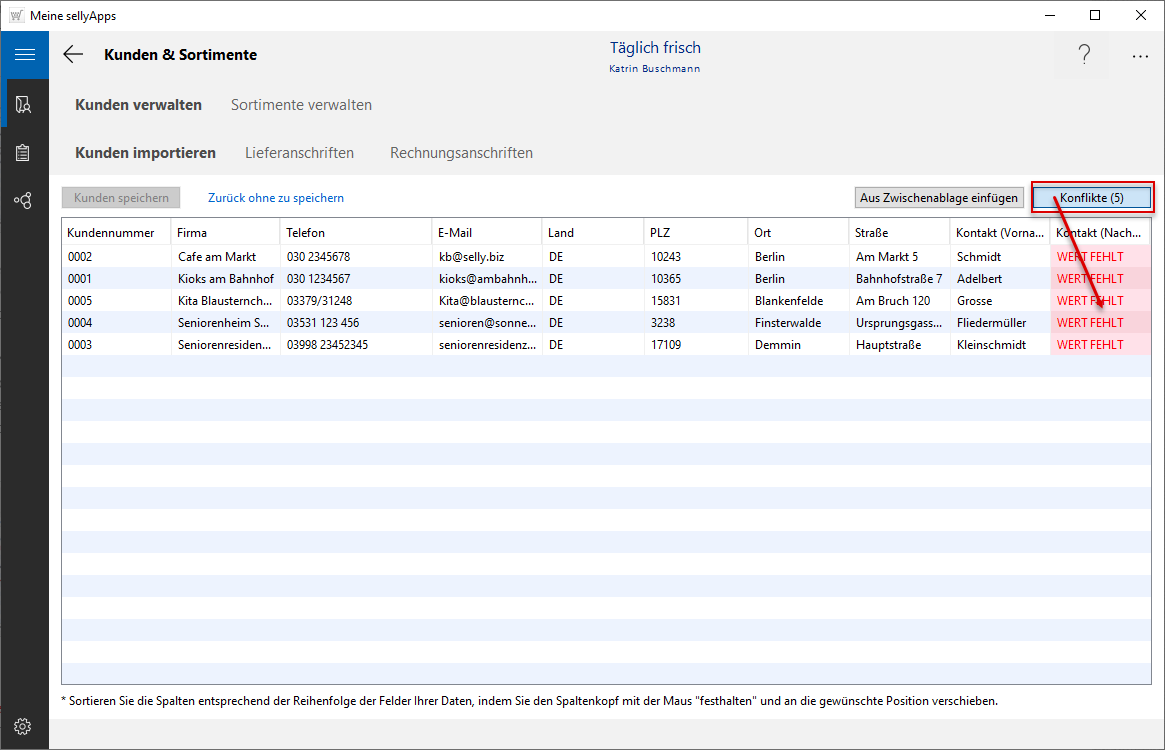Click the PLZ column header
1165x750 pixels.
pos(660,233)
